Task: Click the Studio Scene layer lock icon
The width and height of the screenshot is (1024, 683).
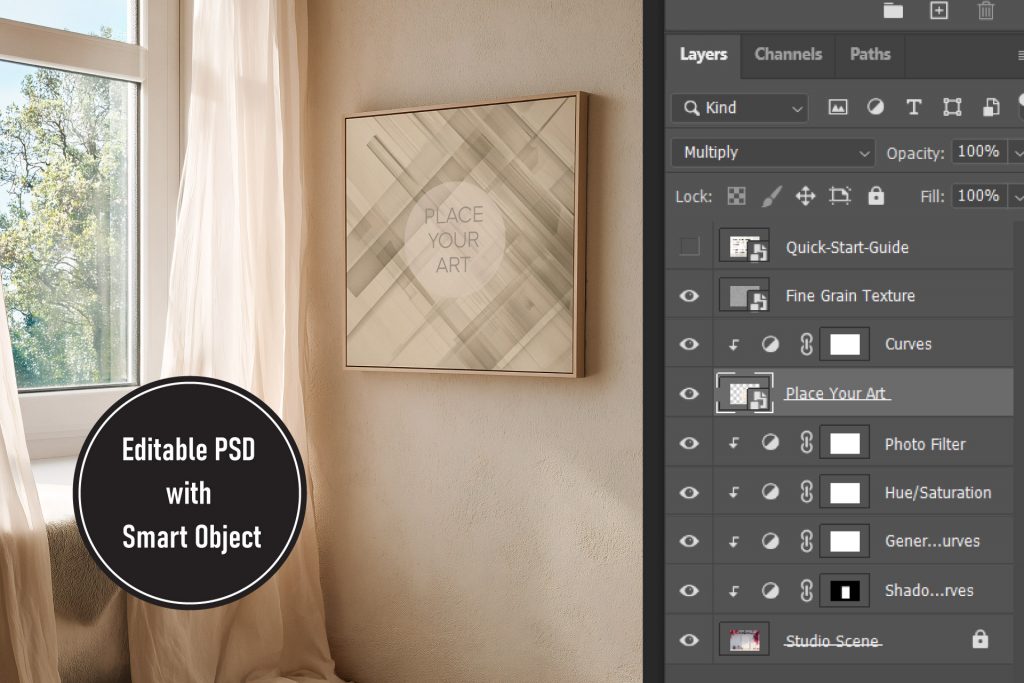Action: 980,639
